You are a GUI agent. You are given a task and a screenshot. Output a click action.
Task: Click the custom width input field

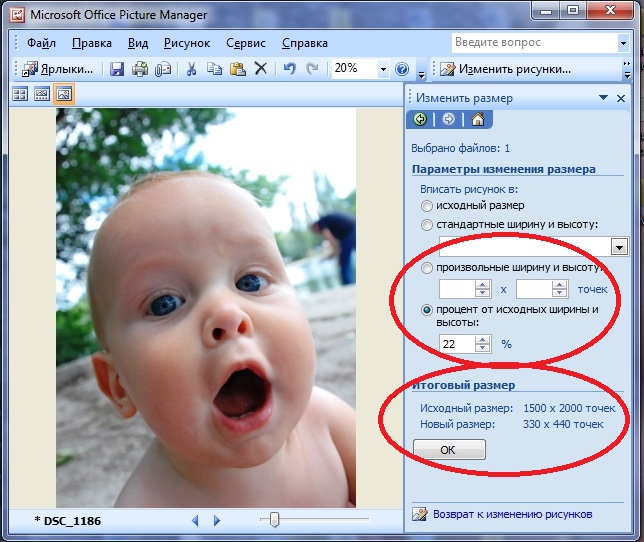pos(457,289)
